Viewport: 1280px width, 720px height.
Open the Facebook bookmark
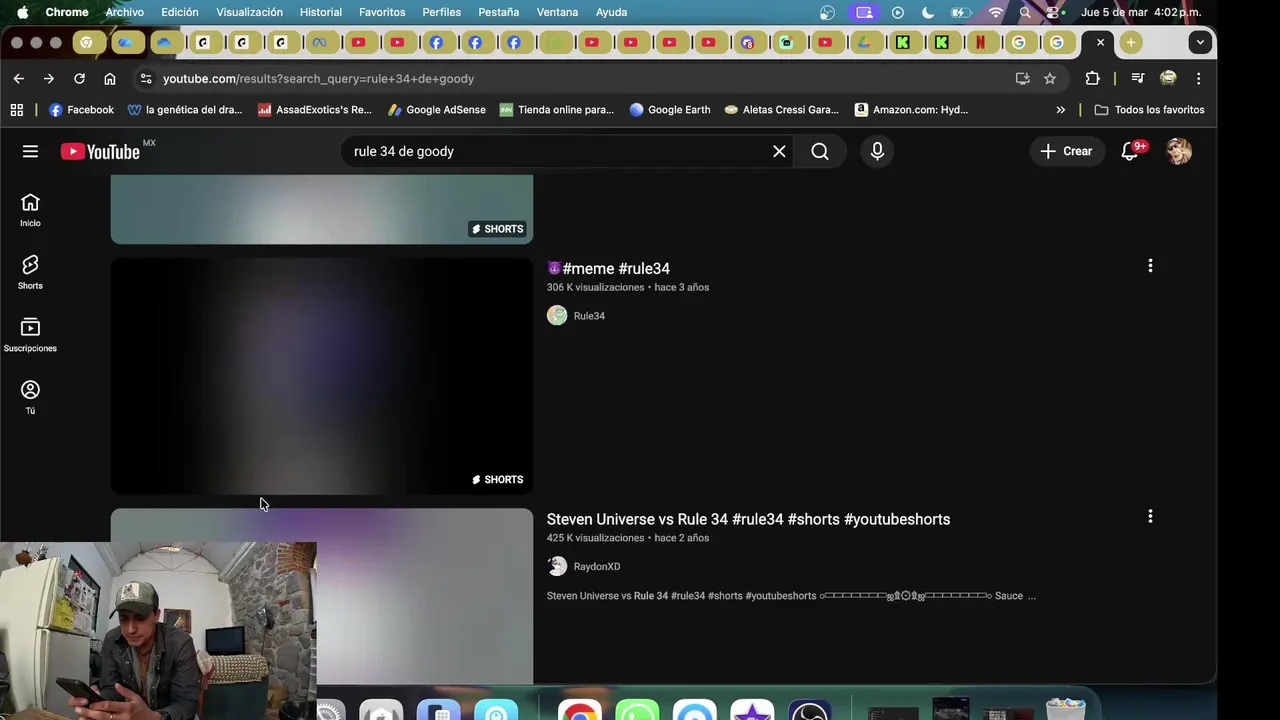(x=81, y=110)
